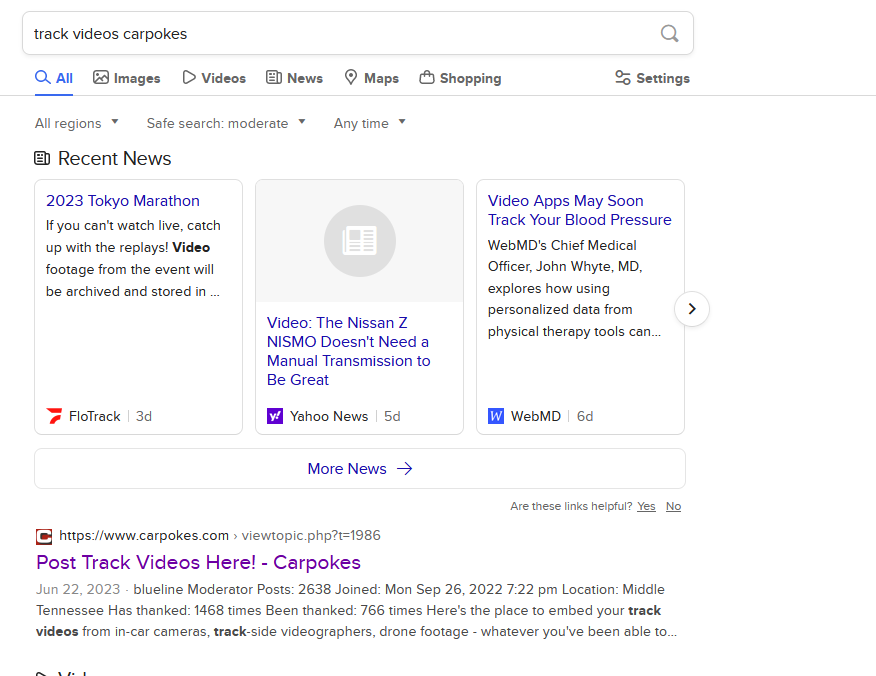Click the Nissan Z NISMO placeholder thumbnail
The width and height of the screenshot is (876, 676).
pos(360,241)
